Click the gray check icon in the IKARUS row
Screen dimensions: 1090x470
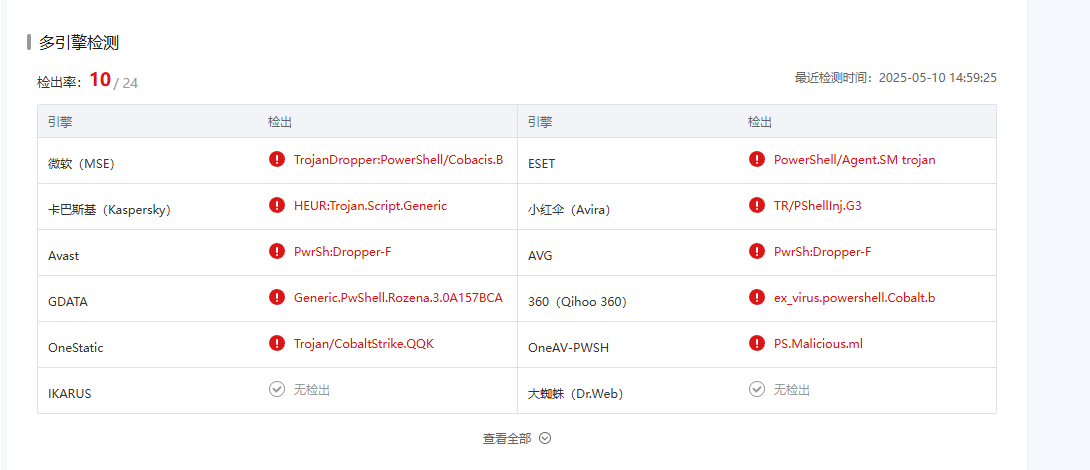pos(277,389)
